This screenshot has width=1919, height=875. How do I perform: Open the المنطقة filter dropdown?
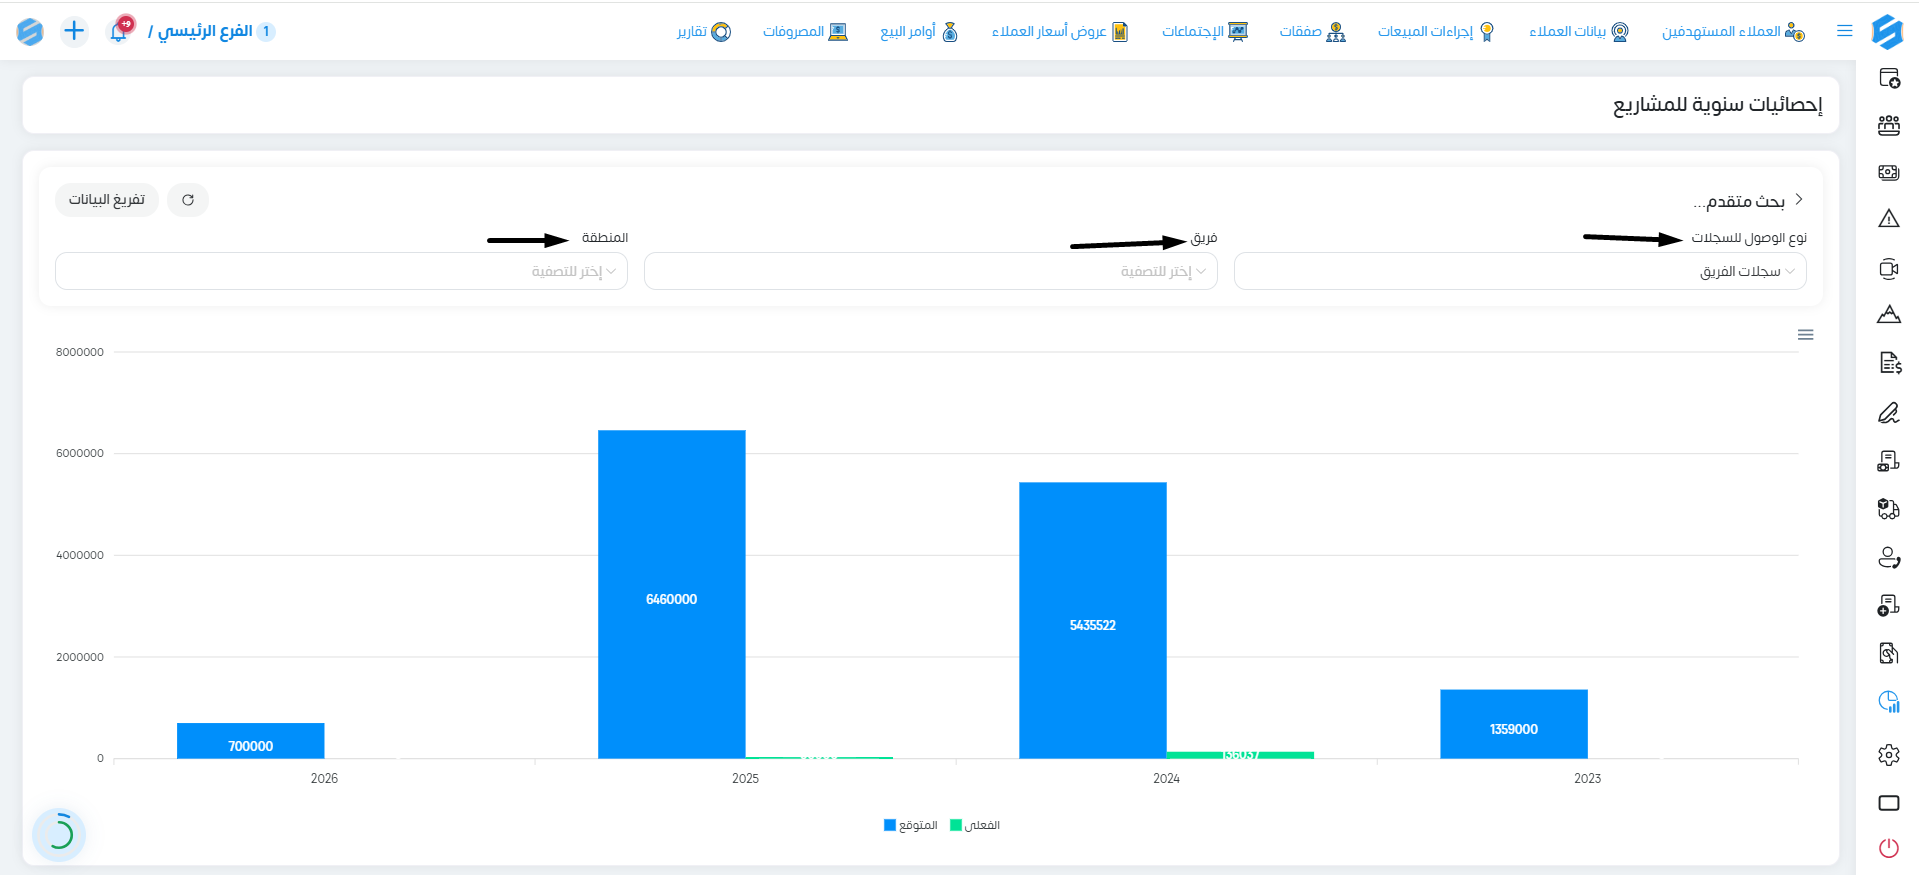(341, 271)
